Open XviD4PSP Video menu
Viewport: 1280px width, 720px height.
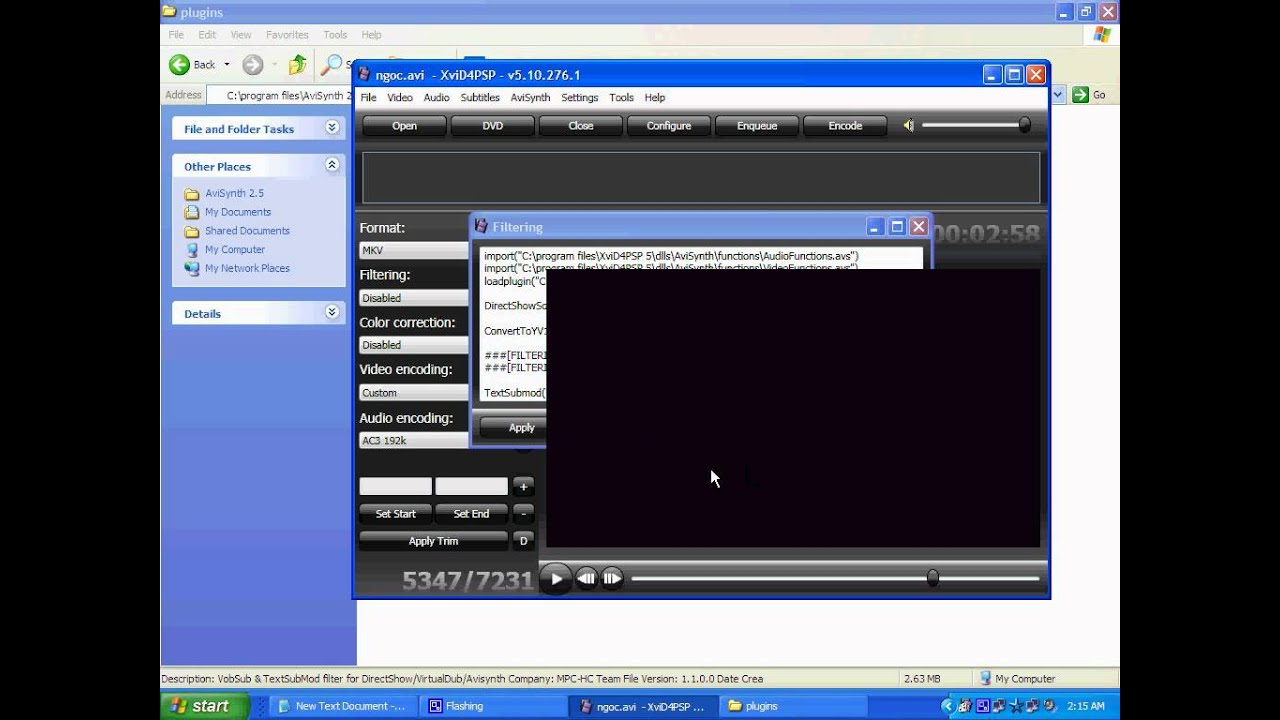[x=400, y=98]
